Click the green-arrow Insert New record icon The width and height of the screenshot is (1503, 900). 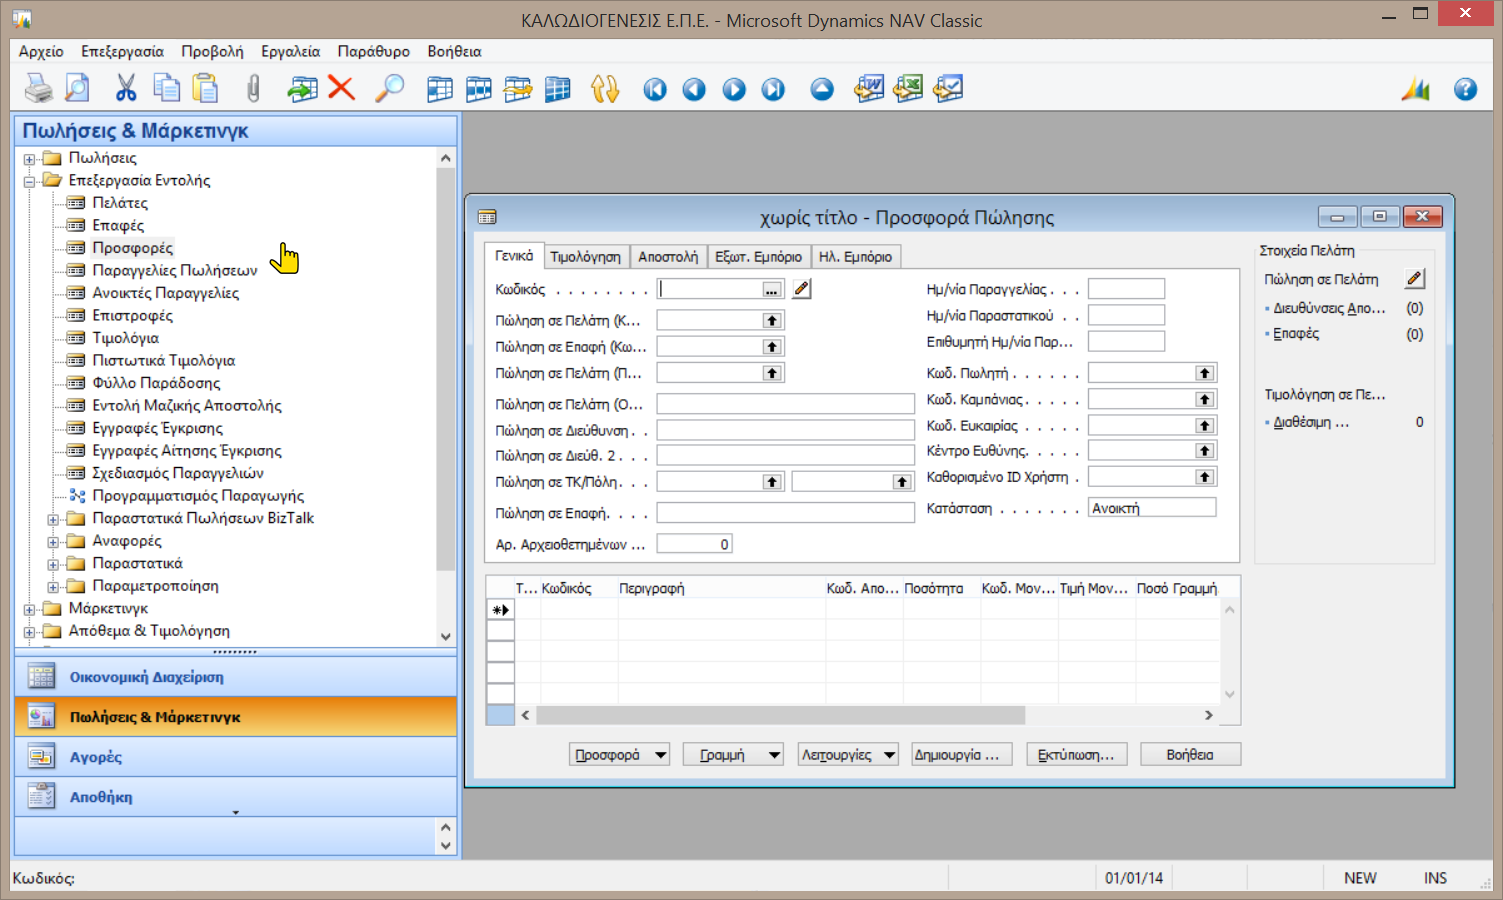302,89
